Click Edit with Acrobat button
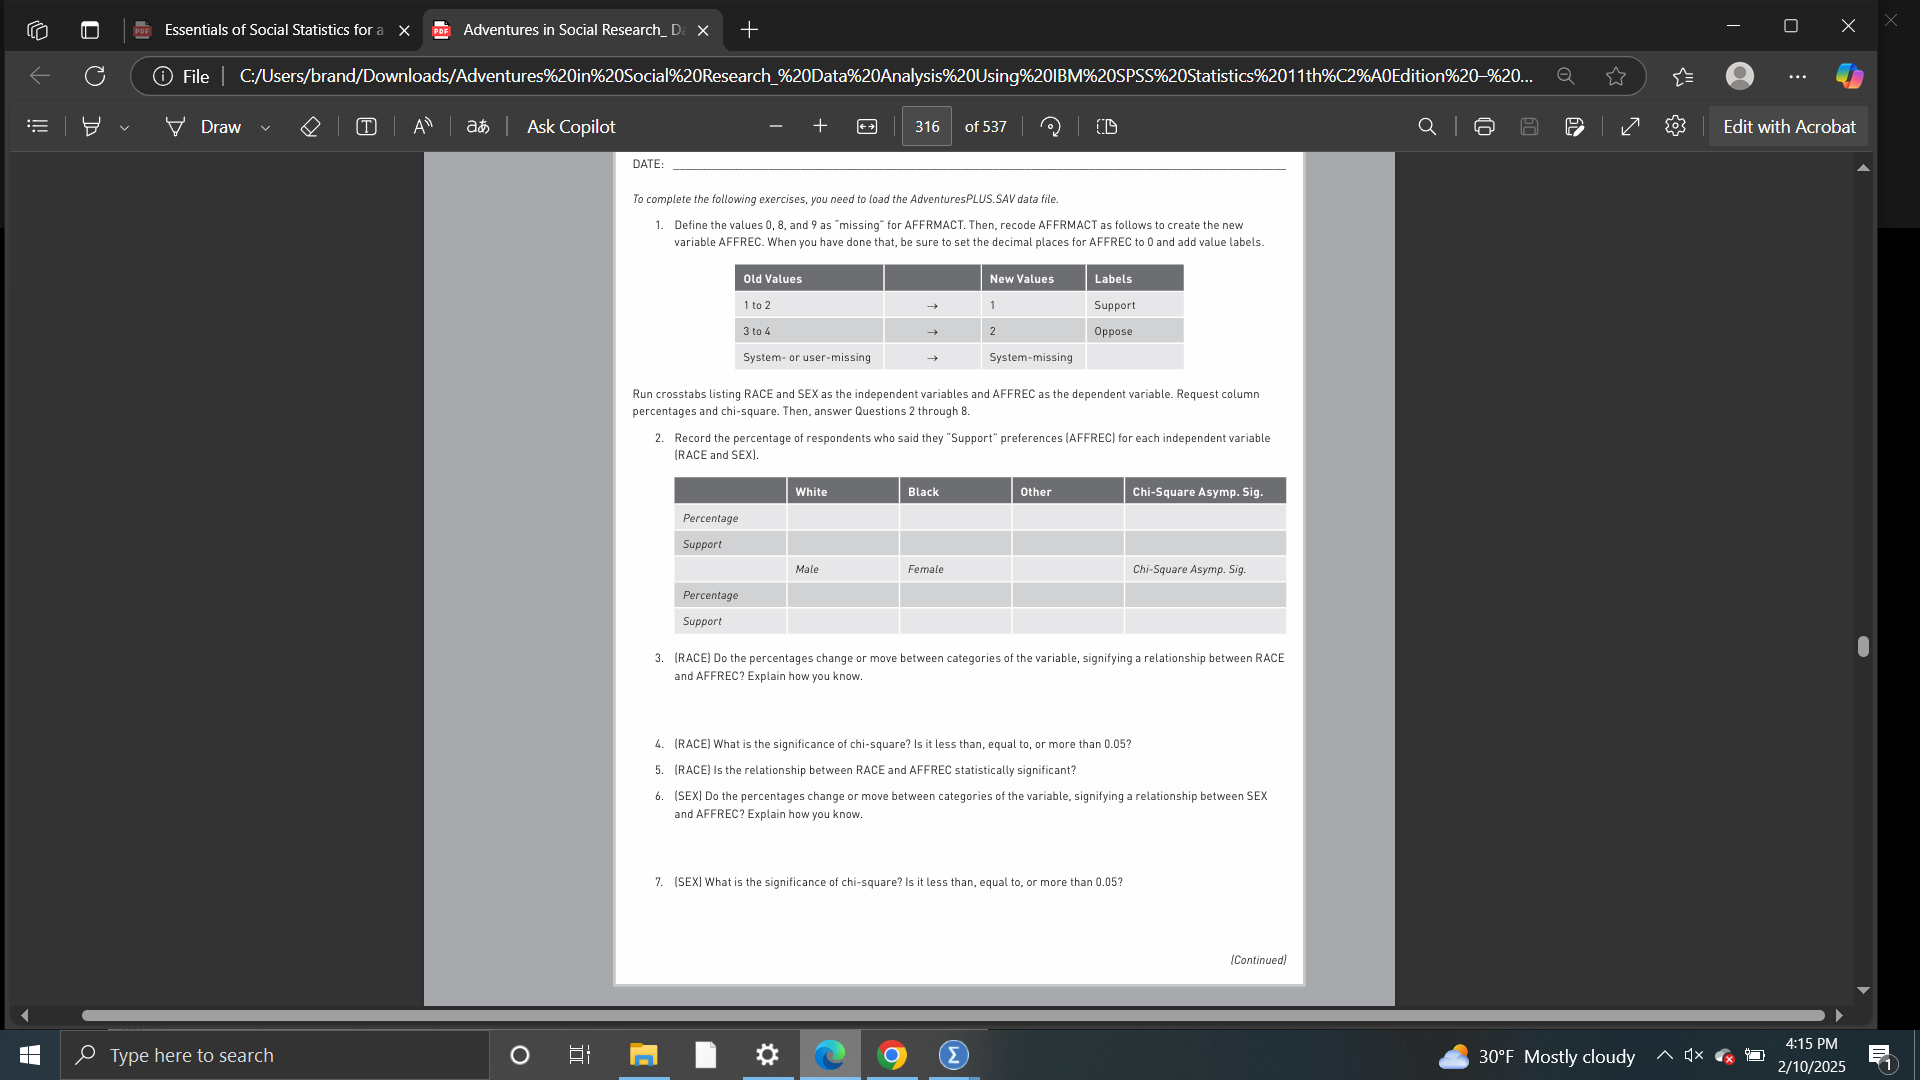This screenshot has width=1920, height=1080. click(x=1788, y=127)
